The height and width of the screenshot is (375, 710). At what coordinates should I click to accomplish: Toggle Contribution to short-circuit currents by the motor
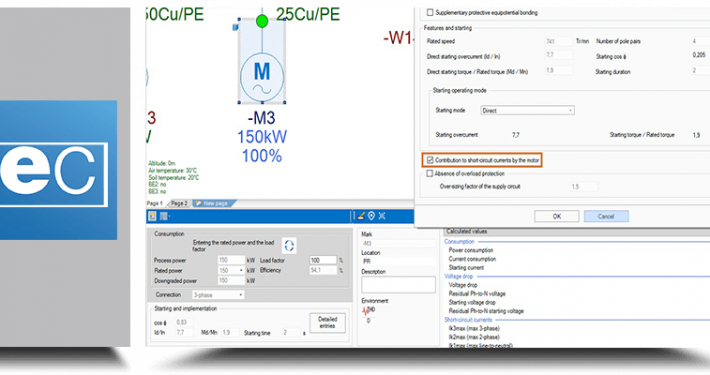tap(430, 160)
